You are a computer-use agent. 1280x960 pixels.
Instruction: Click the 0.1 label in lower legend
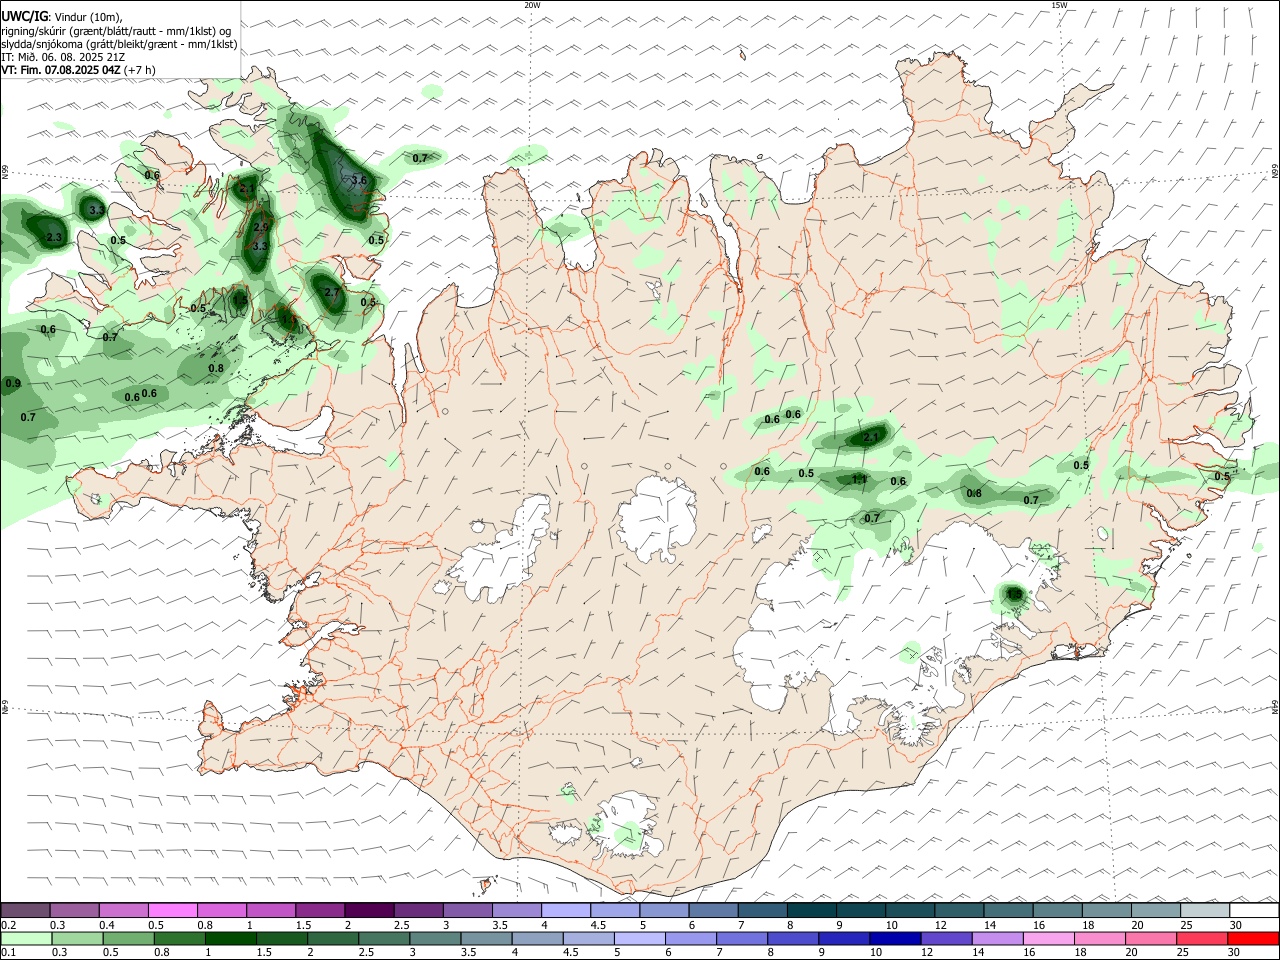click(9, 952)
